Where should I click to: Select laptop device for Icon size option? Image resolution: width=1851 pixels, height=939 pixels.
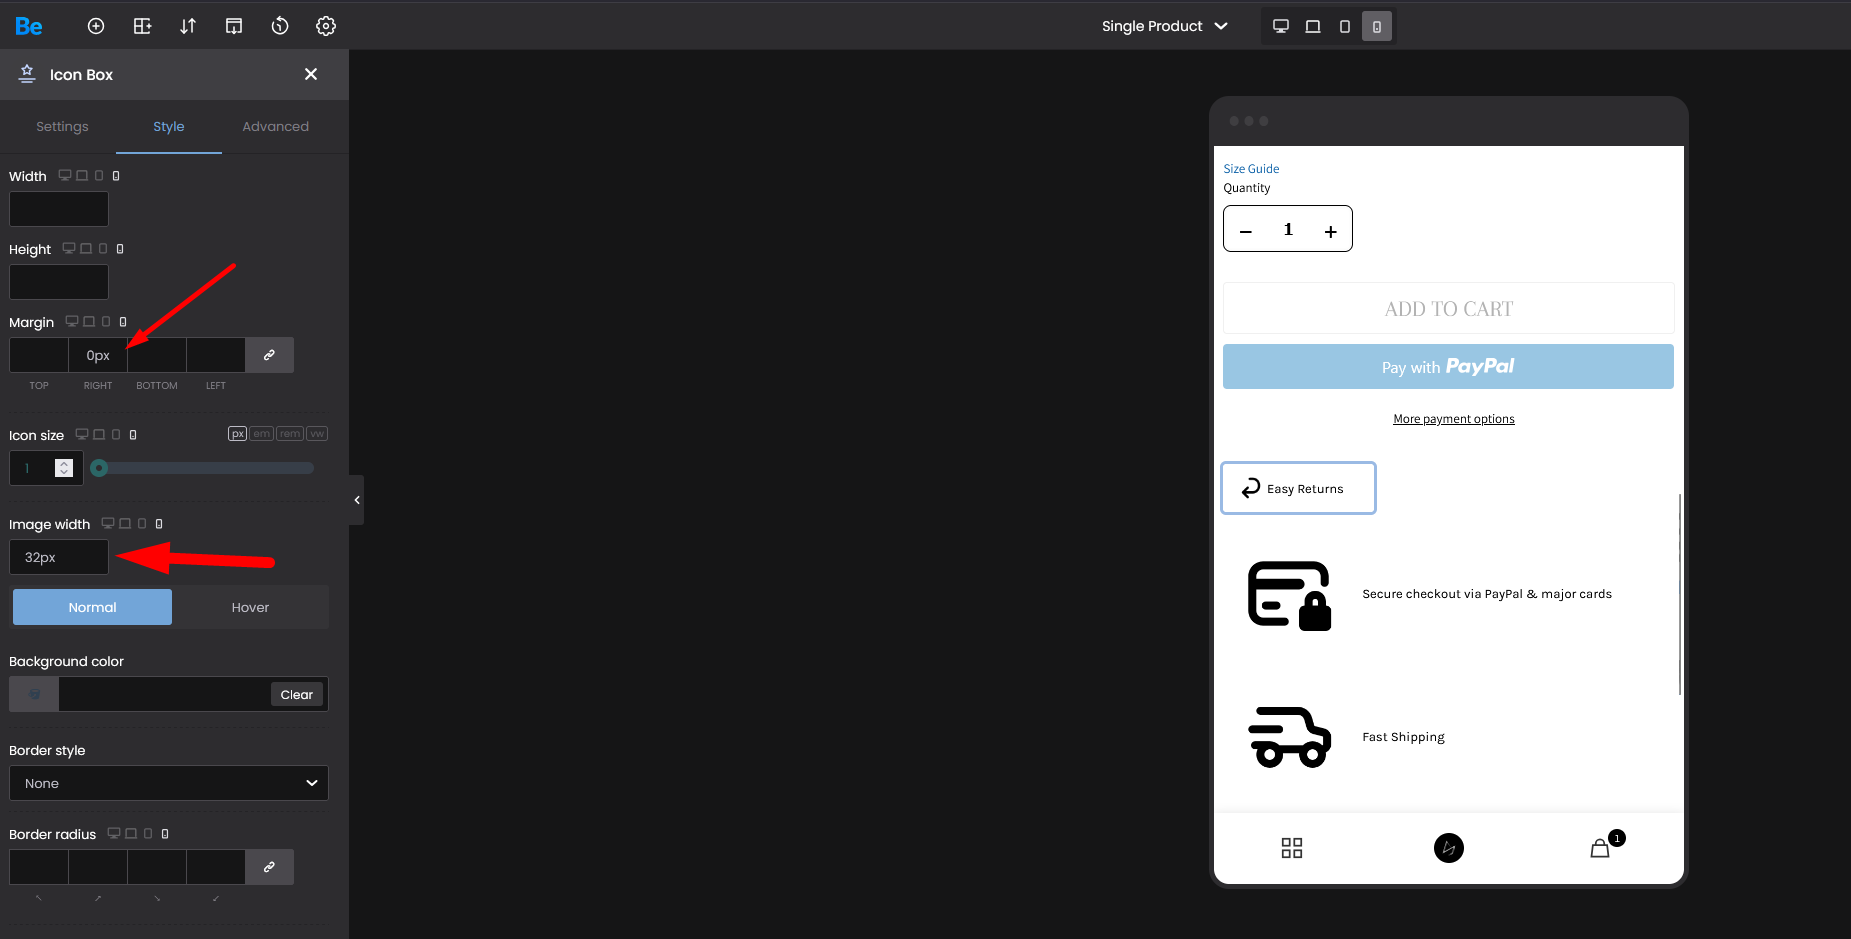point(99,434)
